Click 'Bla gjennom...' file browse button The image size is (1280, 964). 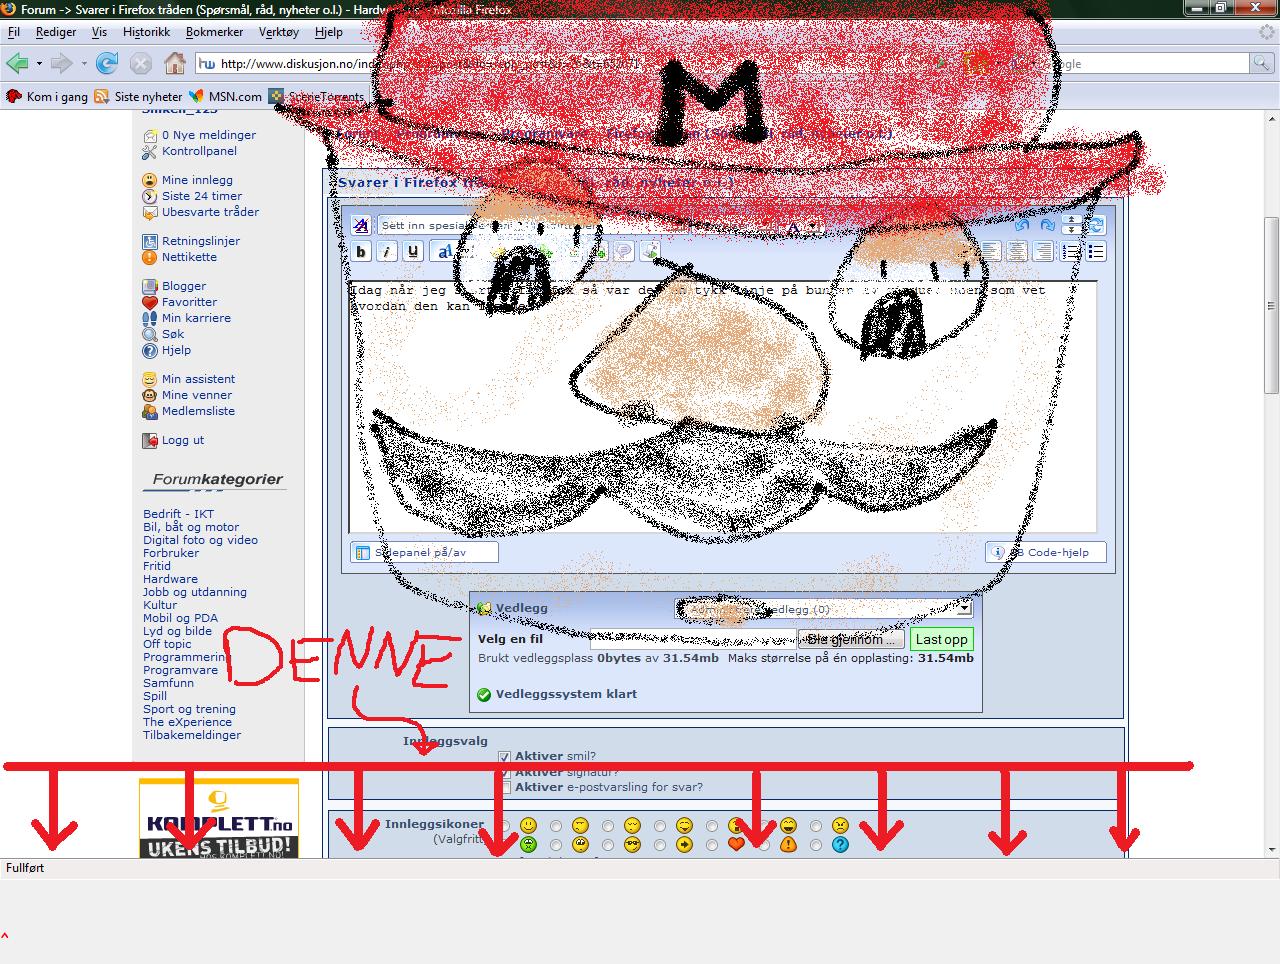click(x=851, y=640)
